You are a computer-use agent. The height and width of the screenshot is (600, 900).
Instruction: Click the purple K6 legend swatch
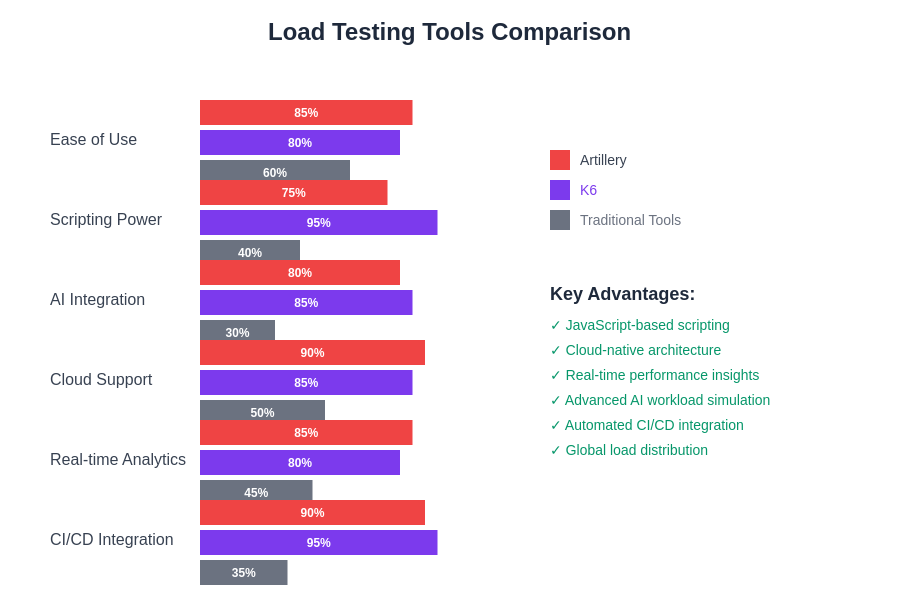pos(560,190)
